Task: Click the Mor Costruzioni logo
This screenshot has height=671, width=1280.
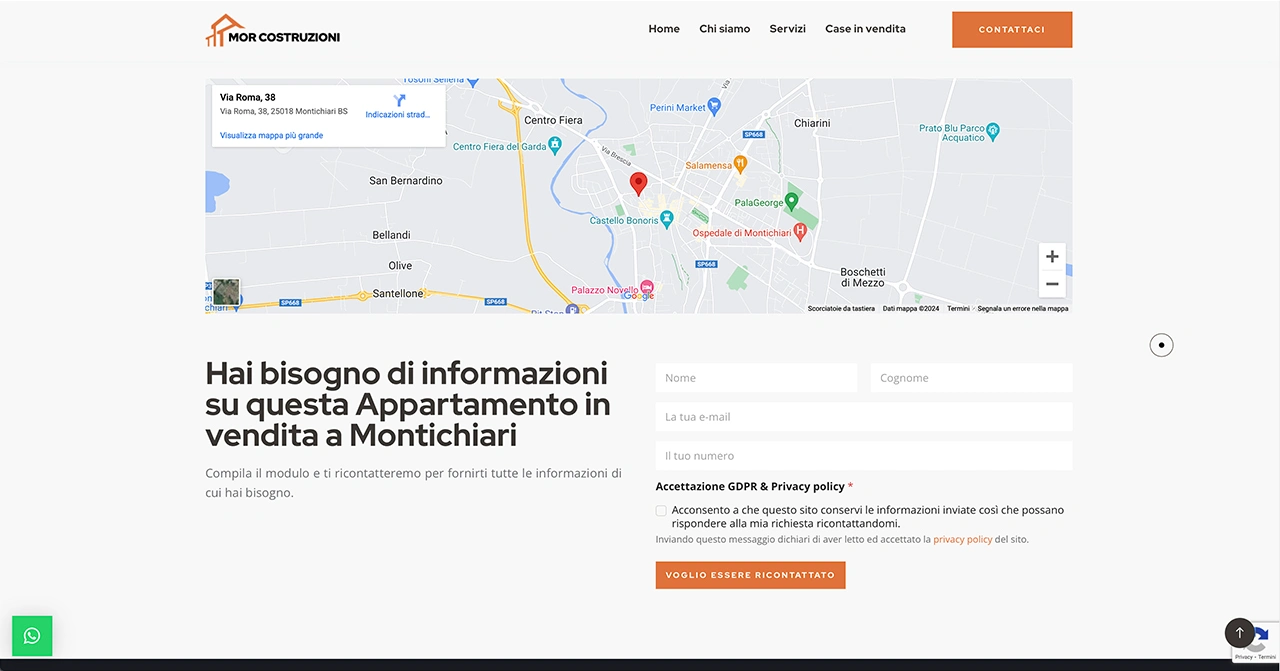Action: coord(273,31)
